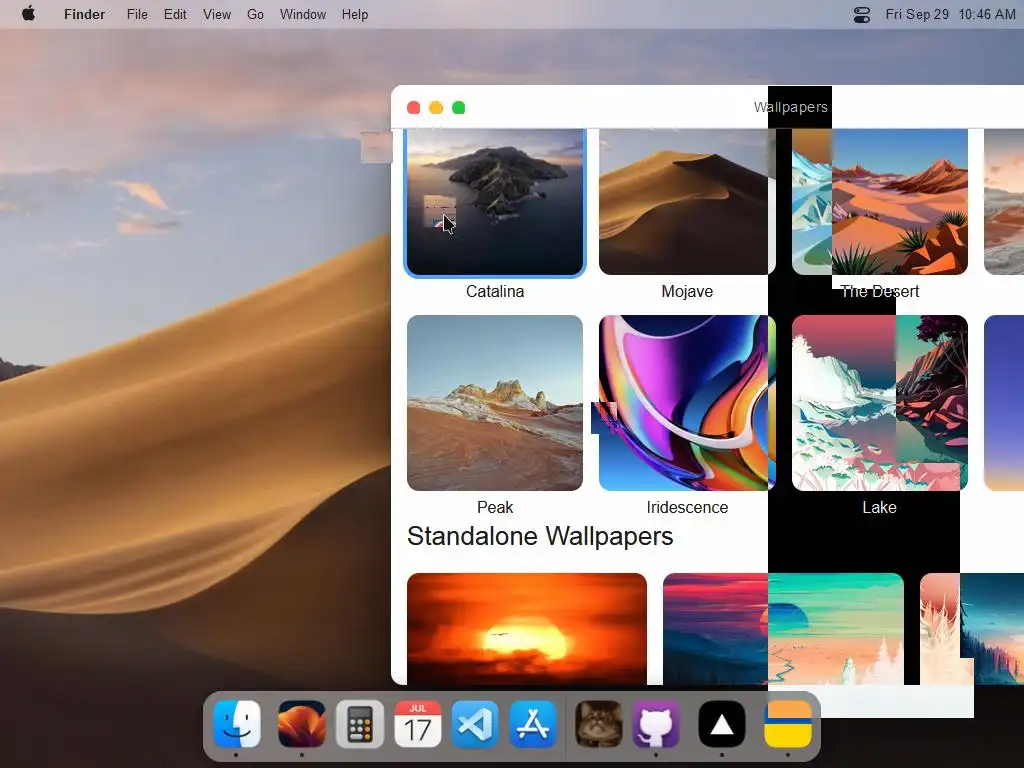Viewport: 1024px width, 768px height.
Task: Minimize the Wallpapers window
Action: [x=436, y=108]
